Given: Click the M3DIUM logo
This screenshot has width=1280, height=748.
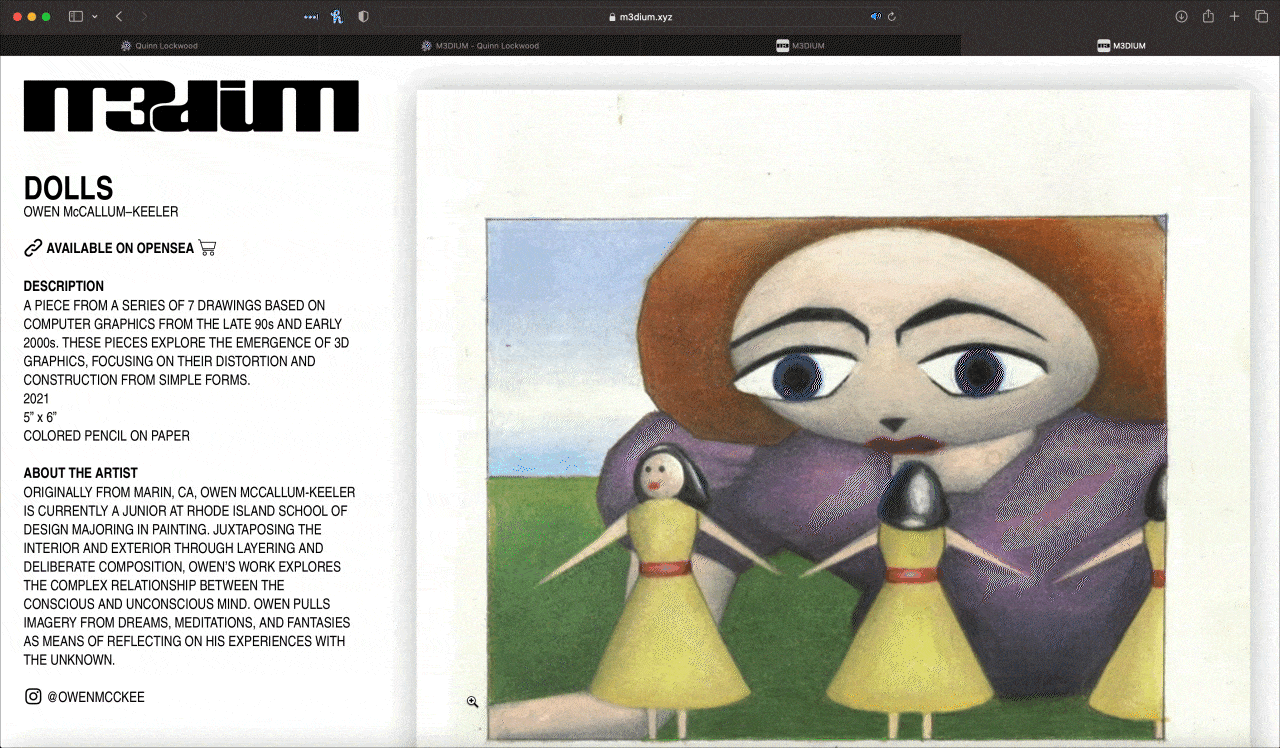Looking at the screenshot, I should pos(191,106).
